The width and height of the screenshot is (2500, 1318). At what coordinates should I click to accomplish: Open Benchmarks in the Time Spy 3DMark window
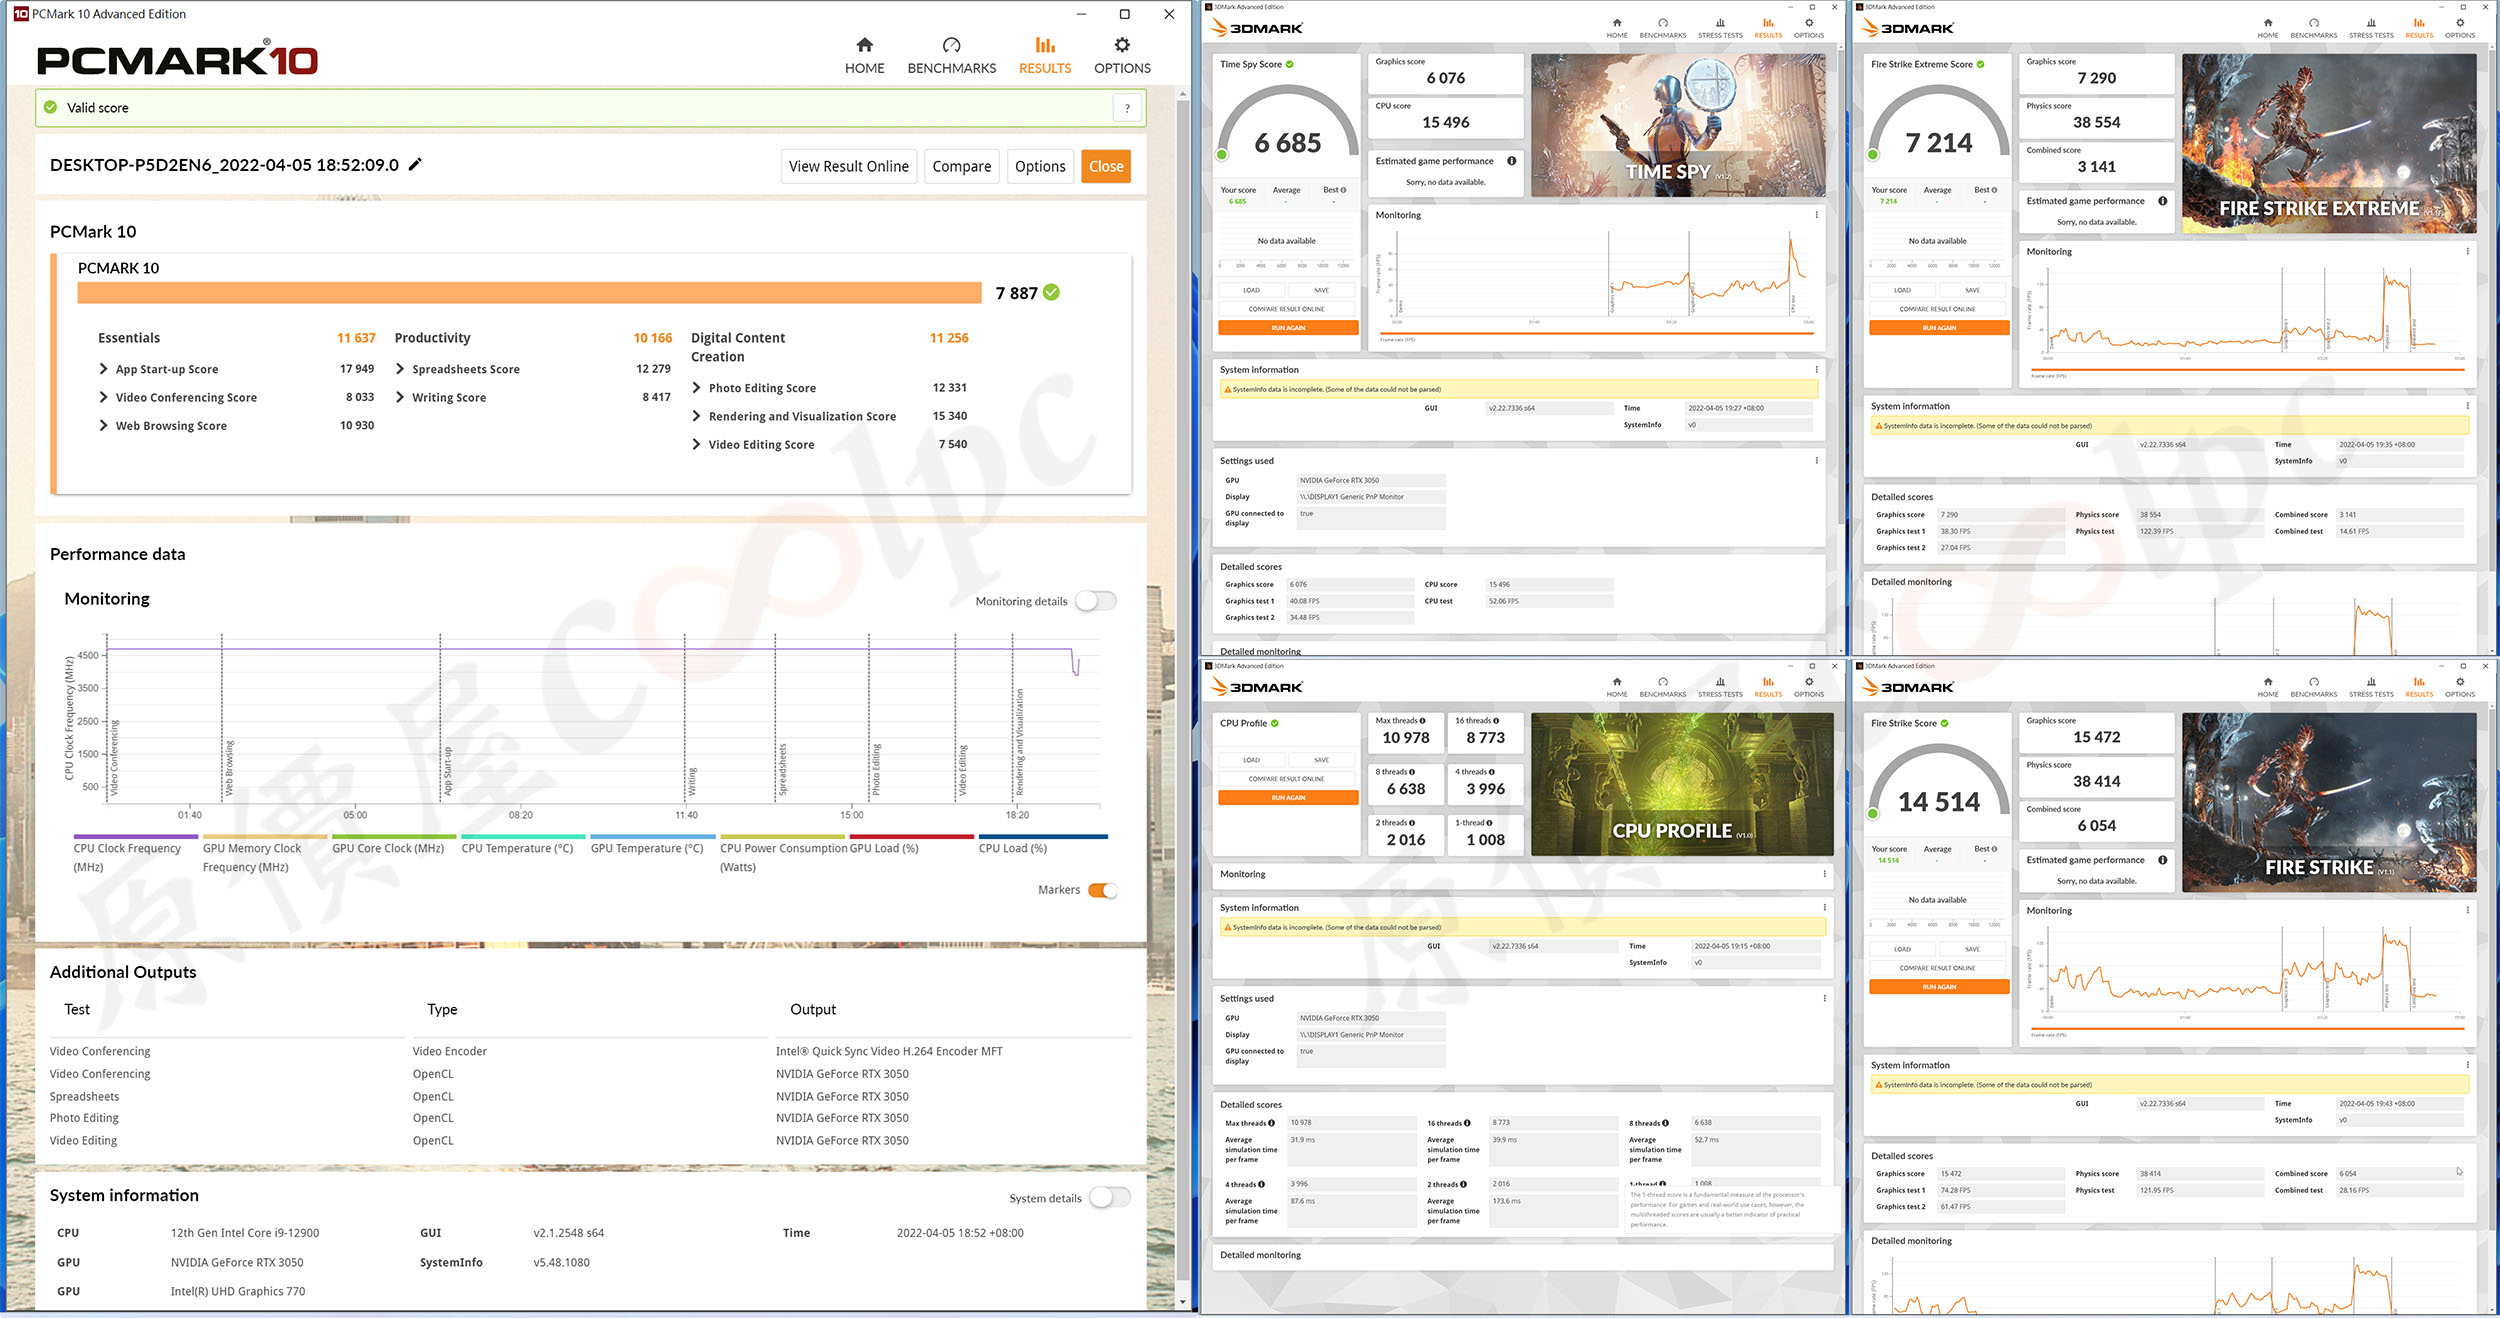tap(1663, 28)
